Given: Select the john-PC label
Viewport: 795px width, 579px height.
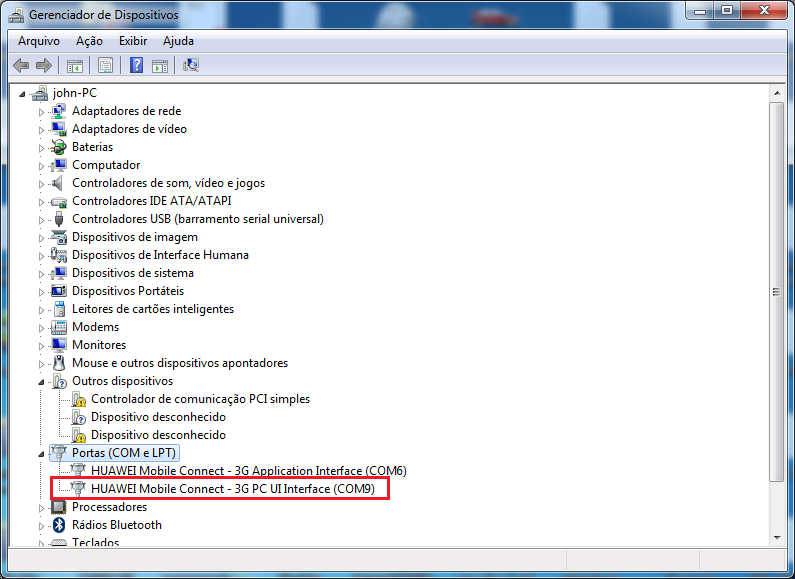Looking at the screenshot, I should coord(75,93).
